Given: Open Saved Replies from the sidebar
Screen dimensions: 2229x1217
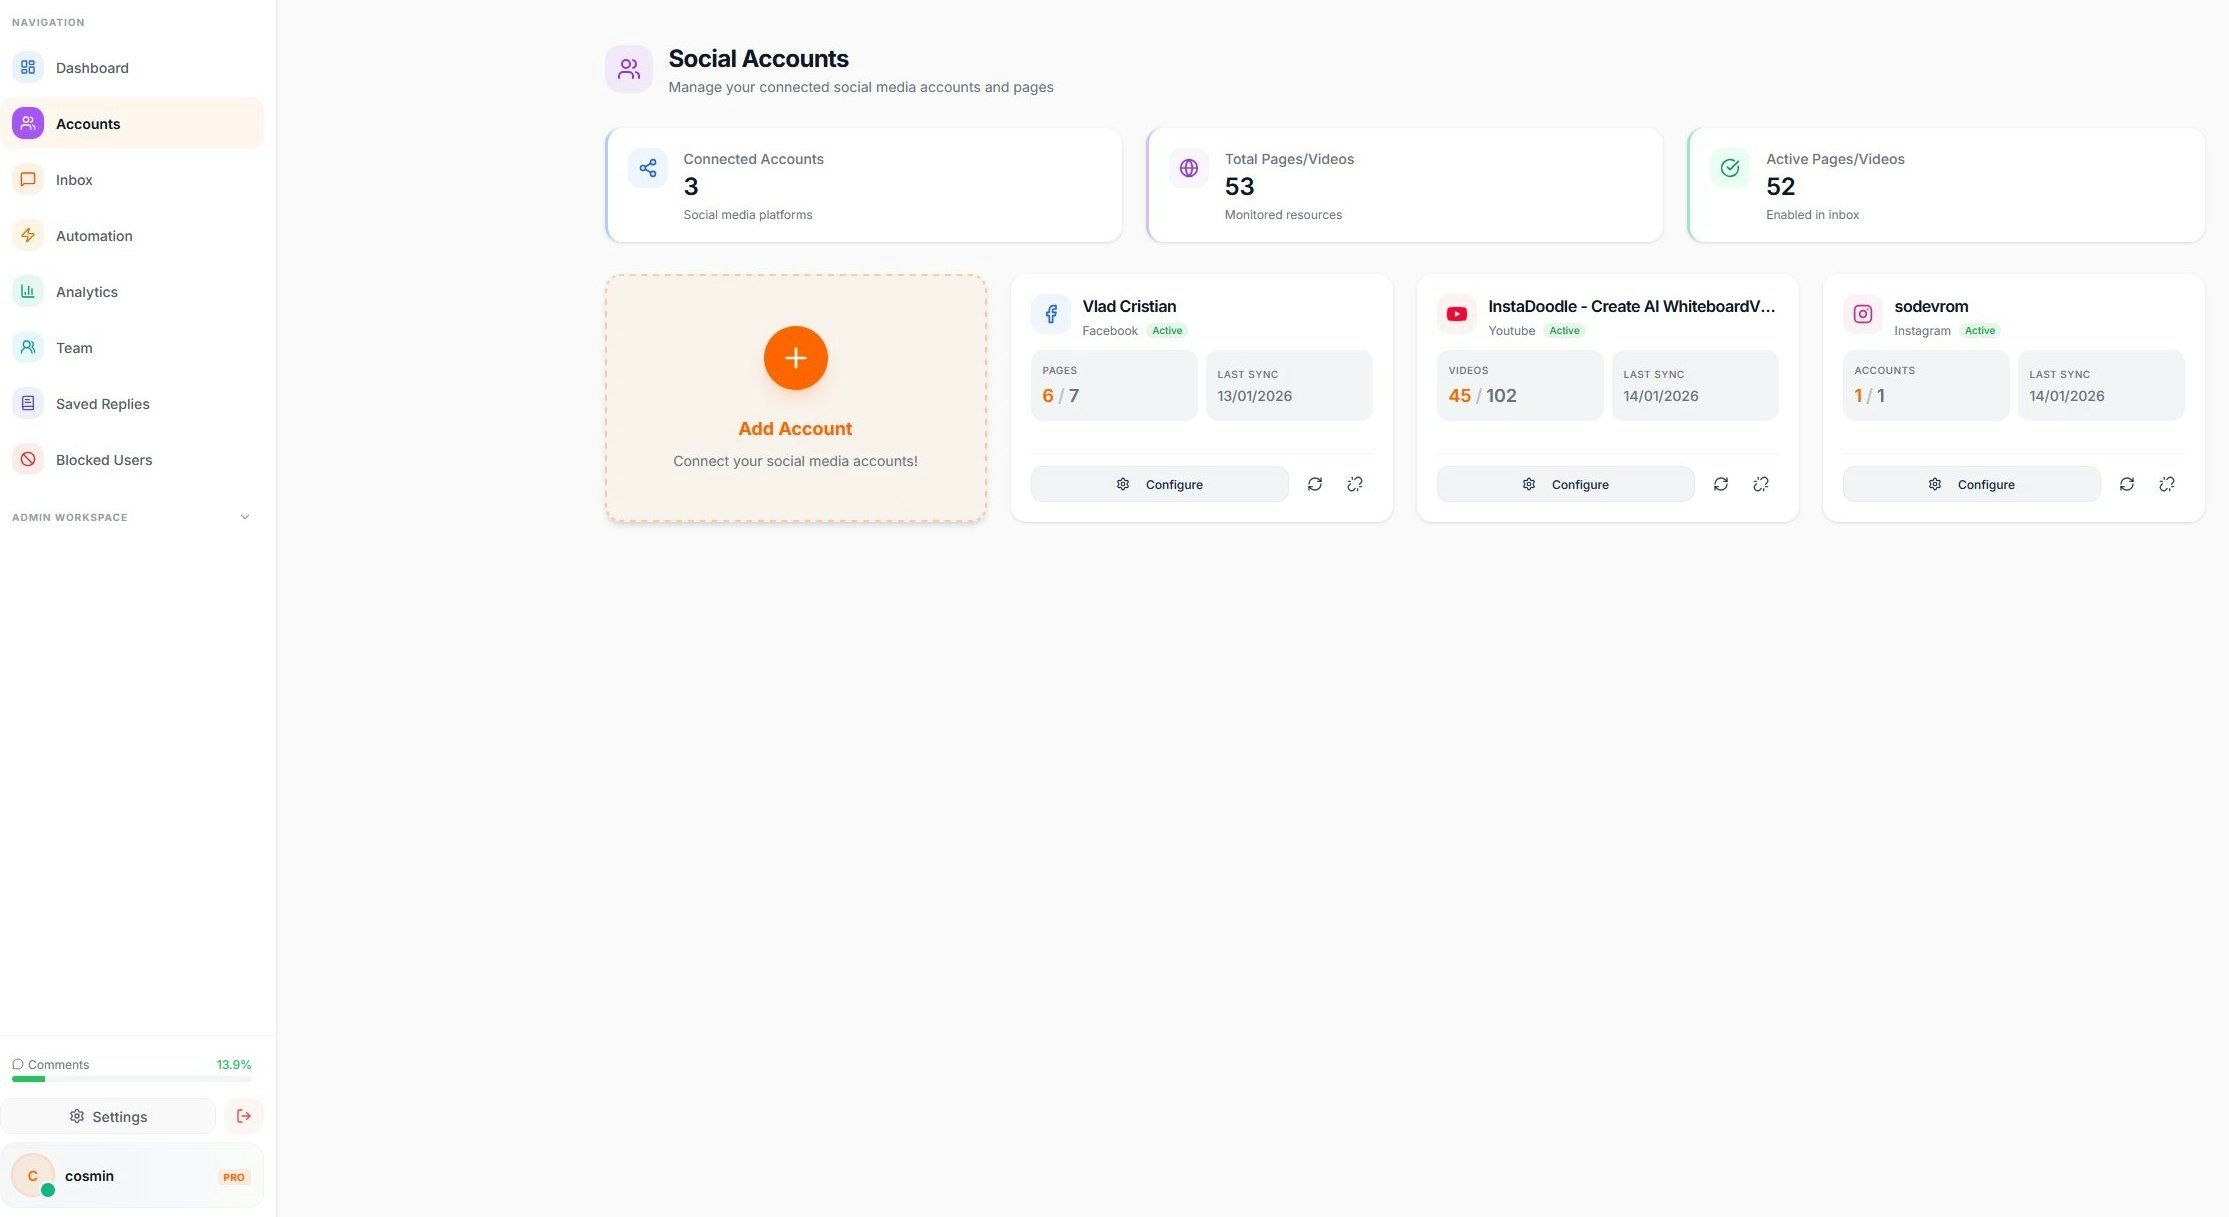Looking at the screenshot, I should 102,403.
